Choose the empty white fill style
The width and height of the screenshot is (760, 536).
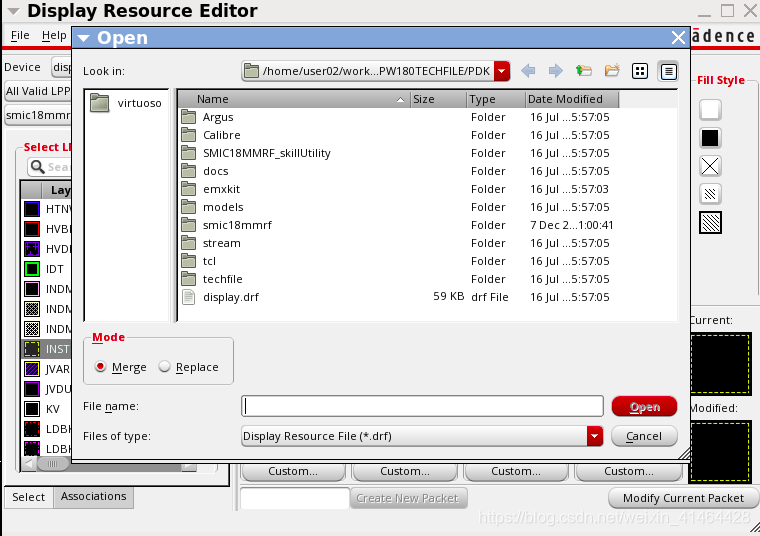(x=710, y=110)
